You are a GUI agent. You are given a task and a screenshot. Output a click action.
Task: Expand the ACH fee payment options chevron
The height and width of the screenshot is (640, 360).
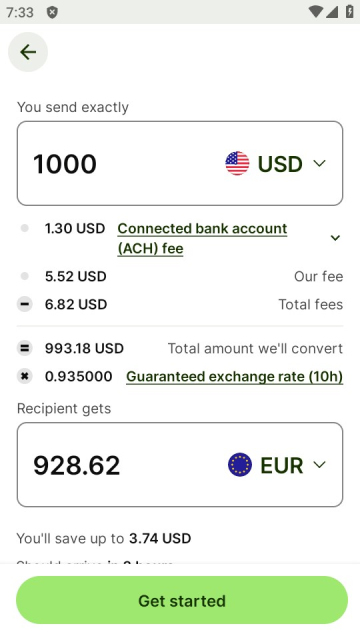click(335, 238)
